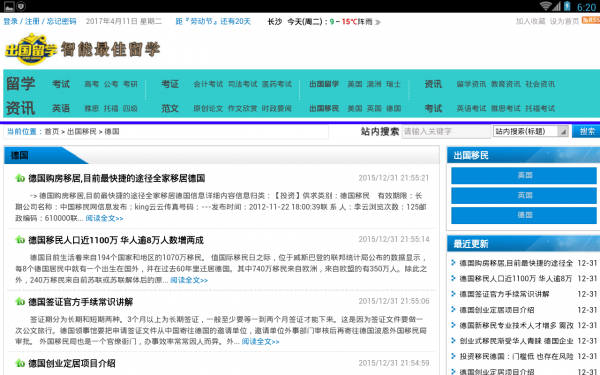
Task: Open 作文欣赏 menu item
Action: [x=243, y=109]
